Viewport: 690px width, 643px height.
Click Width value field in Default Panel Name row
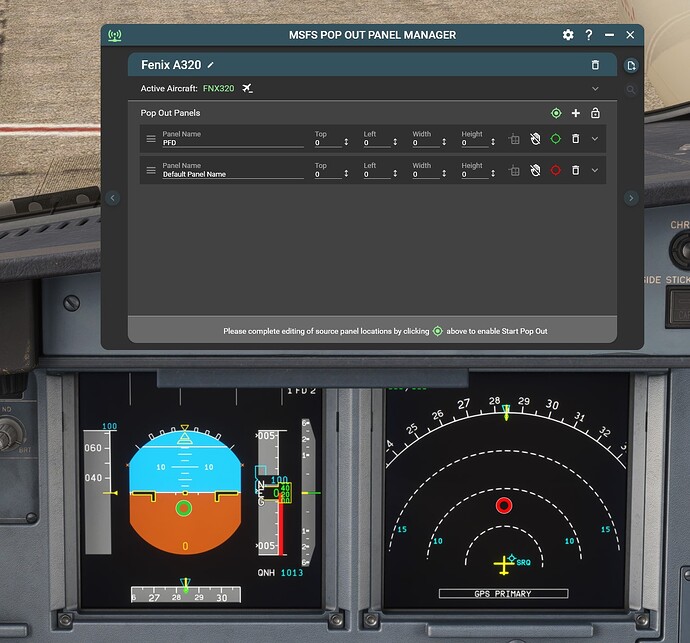(426, 174)
